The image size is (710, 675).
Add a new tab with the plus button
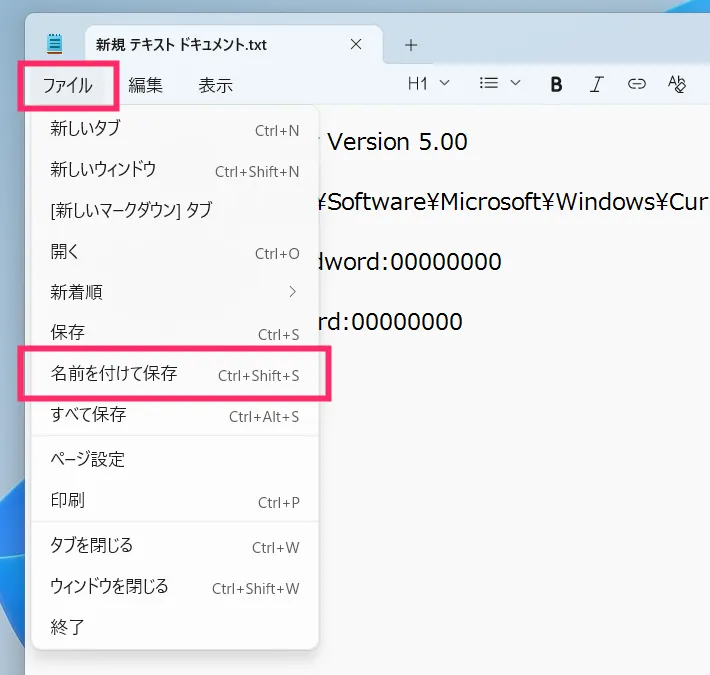[x=411, y=45]
